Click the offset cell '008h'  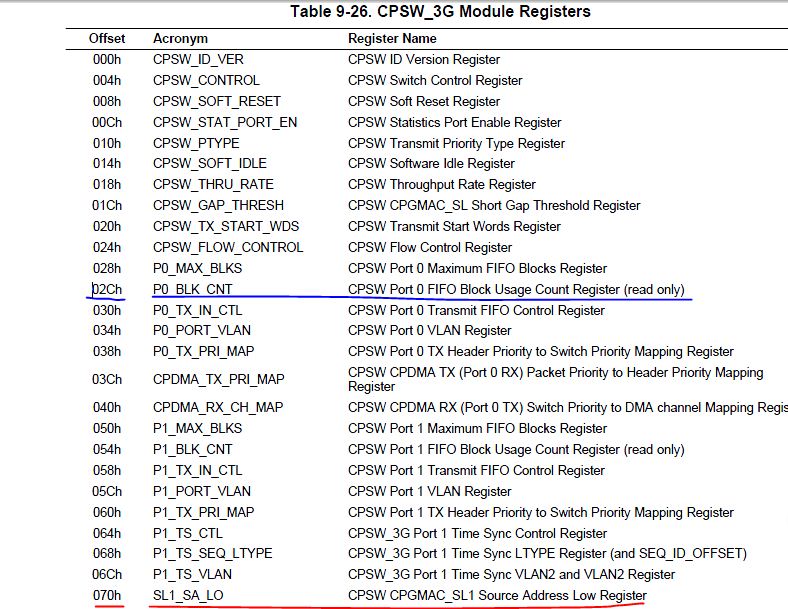pos(107,102)
